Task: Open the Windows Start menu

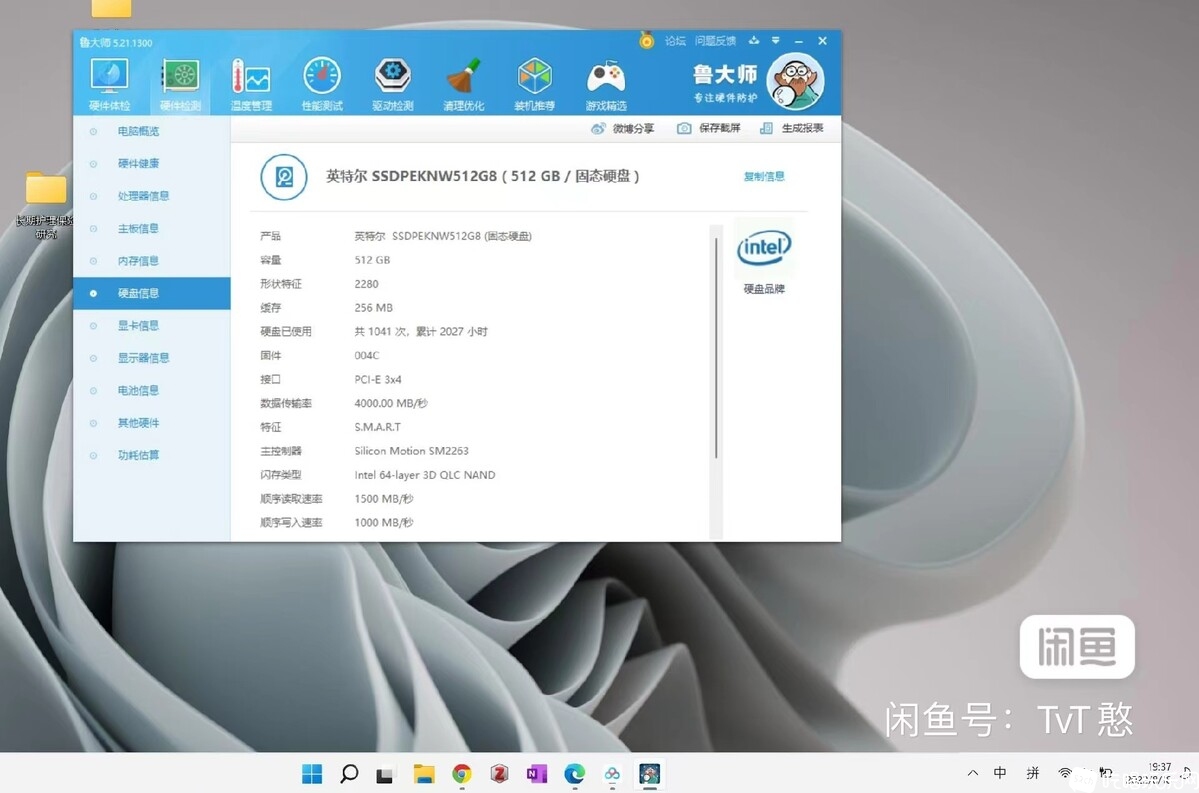Action: (x=312, y=774)
